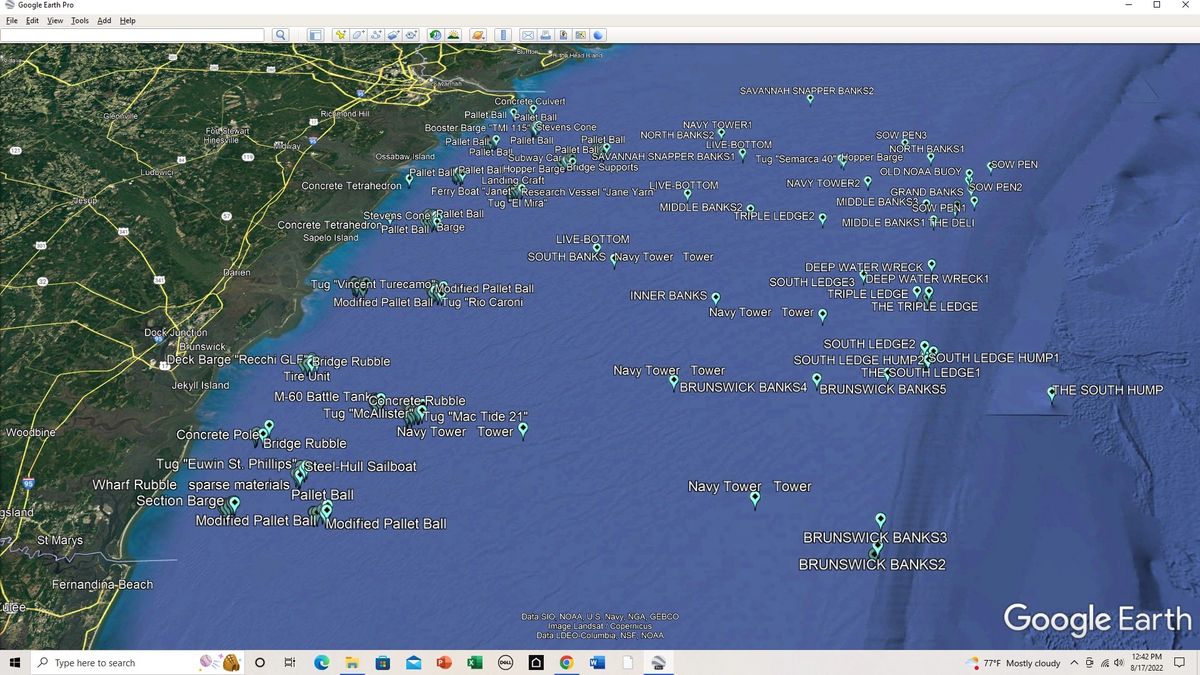Toggle sunlight across the landscape
Viewport: 1200px width, 675px height.
coord(453,35)
